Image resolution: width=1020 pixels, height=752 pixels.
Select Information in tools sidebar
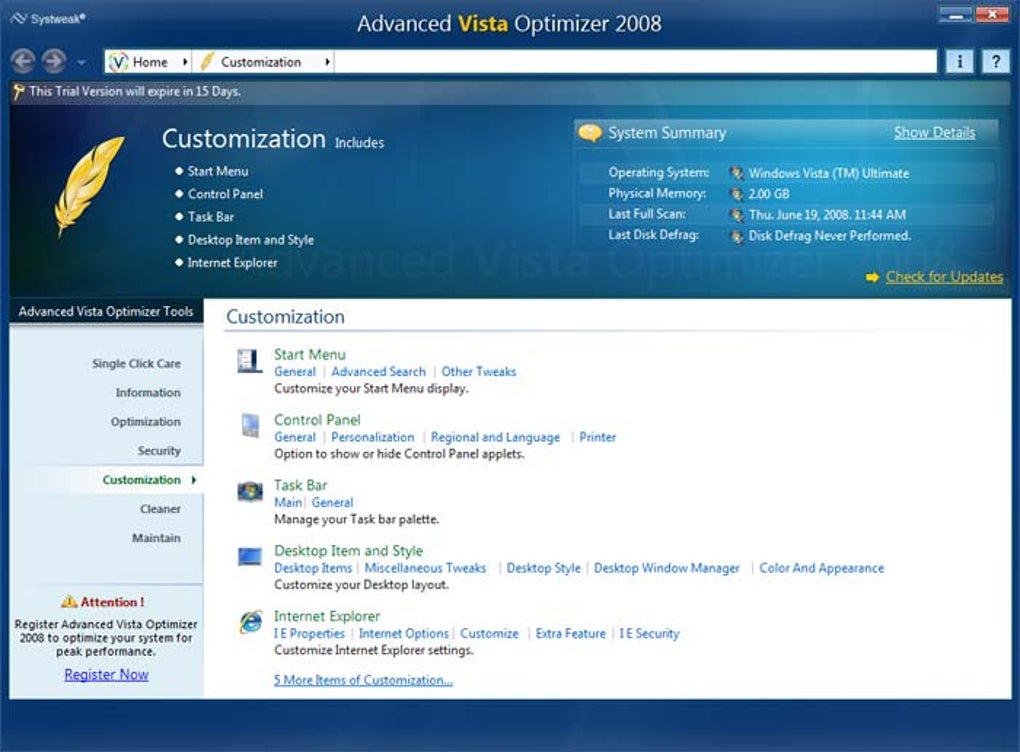point(148,393)
